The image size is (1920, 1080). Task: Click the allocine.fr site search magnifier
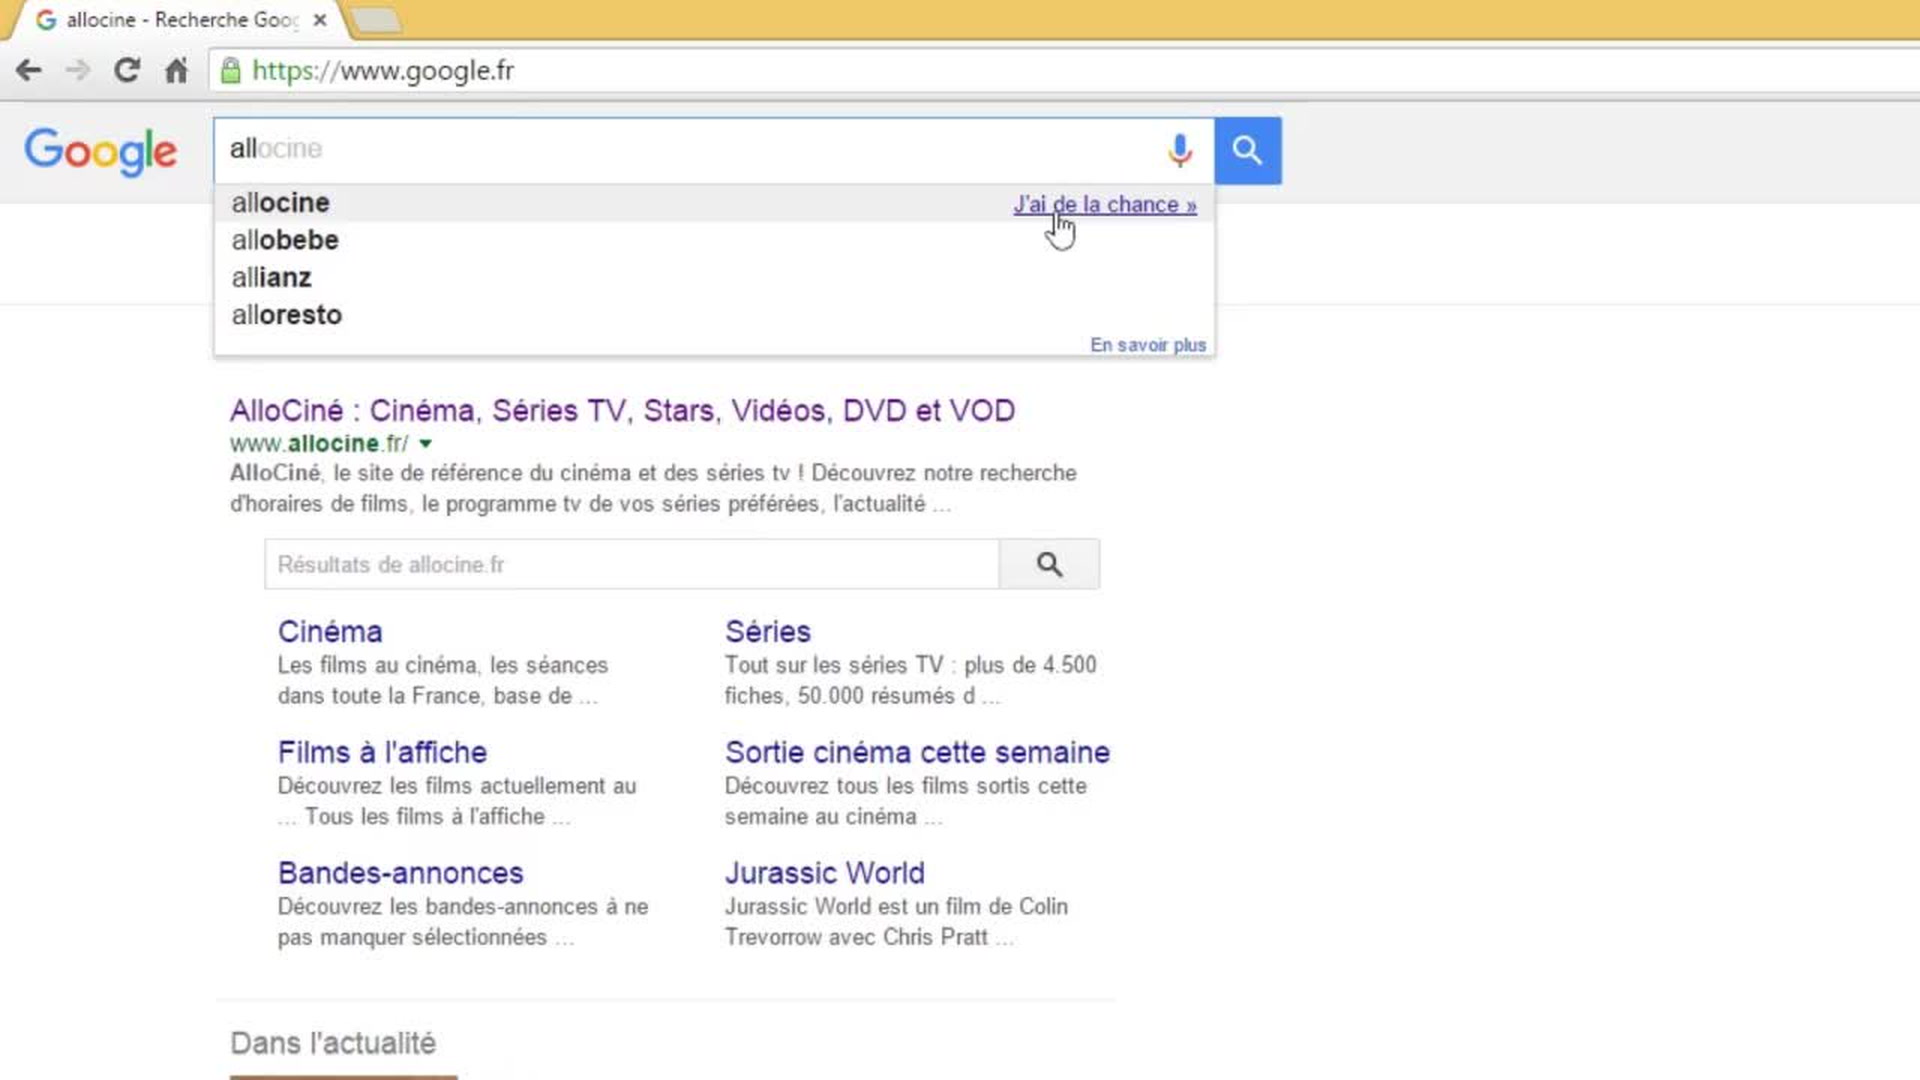pos(1049,564)
